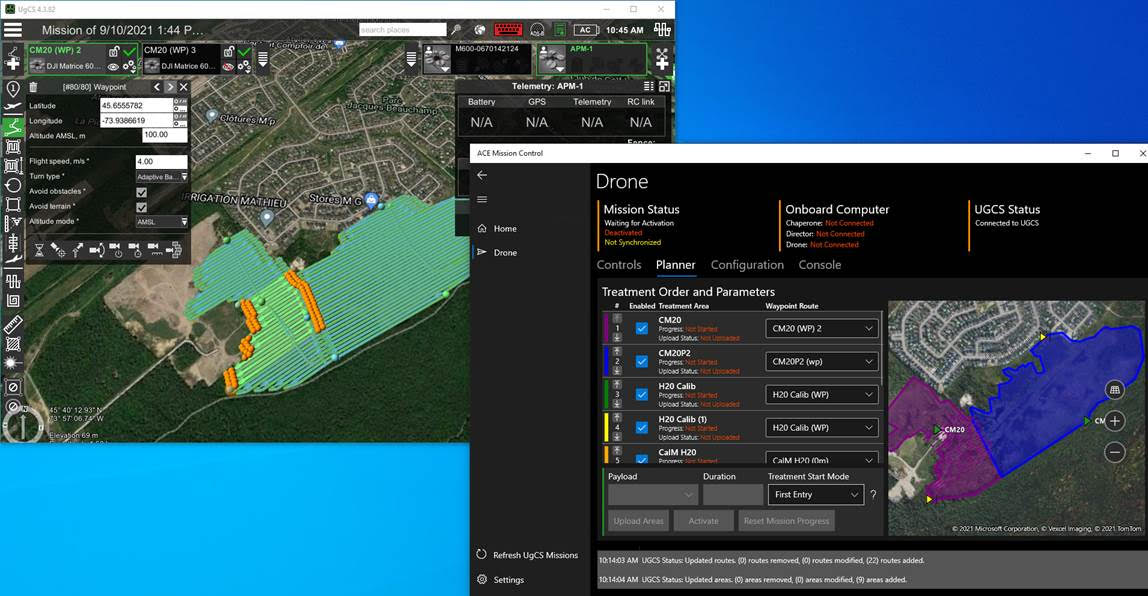Open CM20 (WP) 2 waypoint route dropdown
Screen dimensions: 1148x596
coord(821,329)
